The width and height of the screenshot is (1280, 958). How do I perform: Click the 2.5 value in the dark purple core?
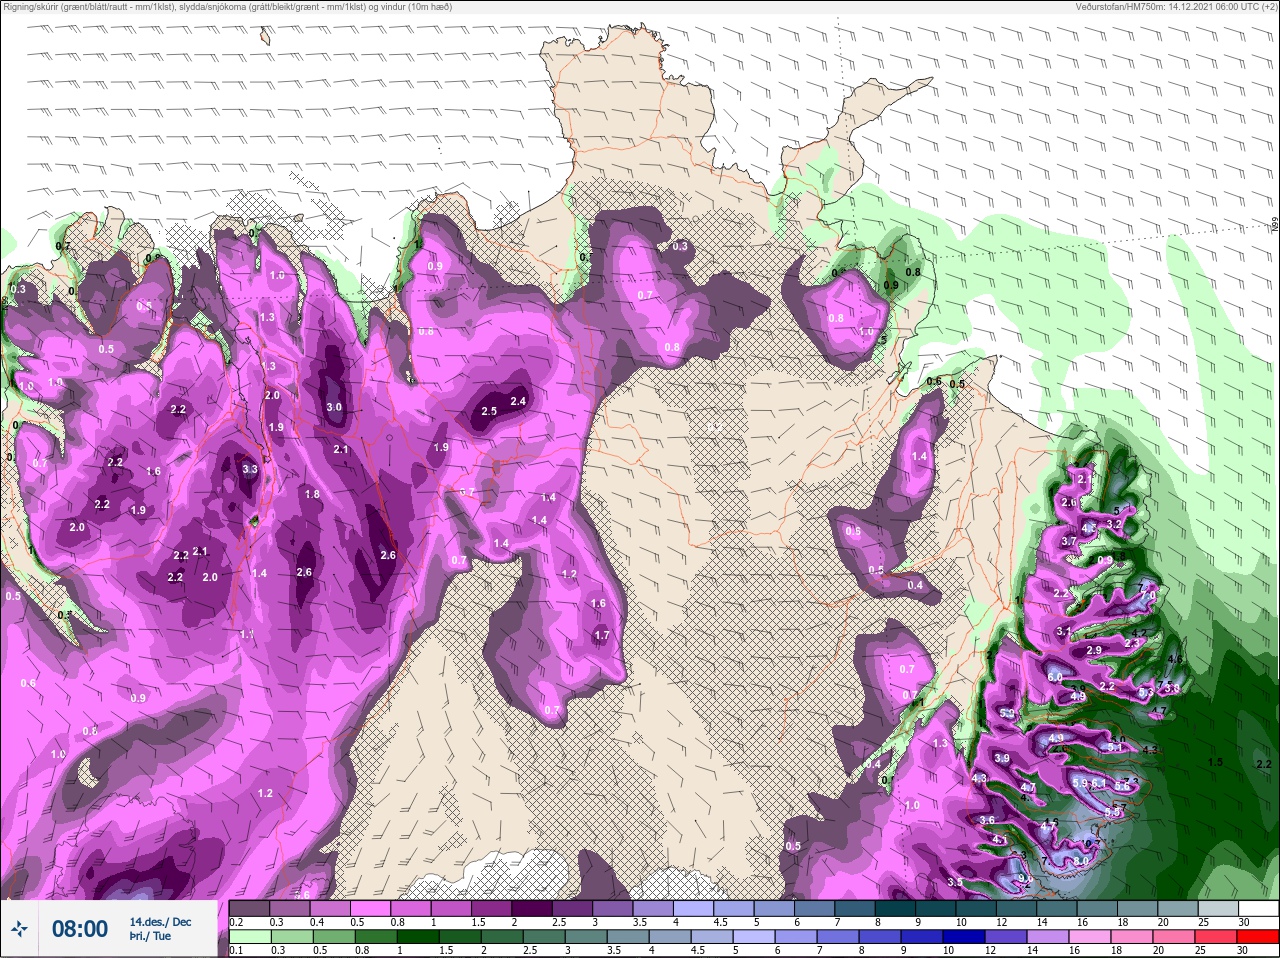point(489,411)
